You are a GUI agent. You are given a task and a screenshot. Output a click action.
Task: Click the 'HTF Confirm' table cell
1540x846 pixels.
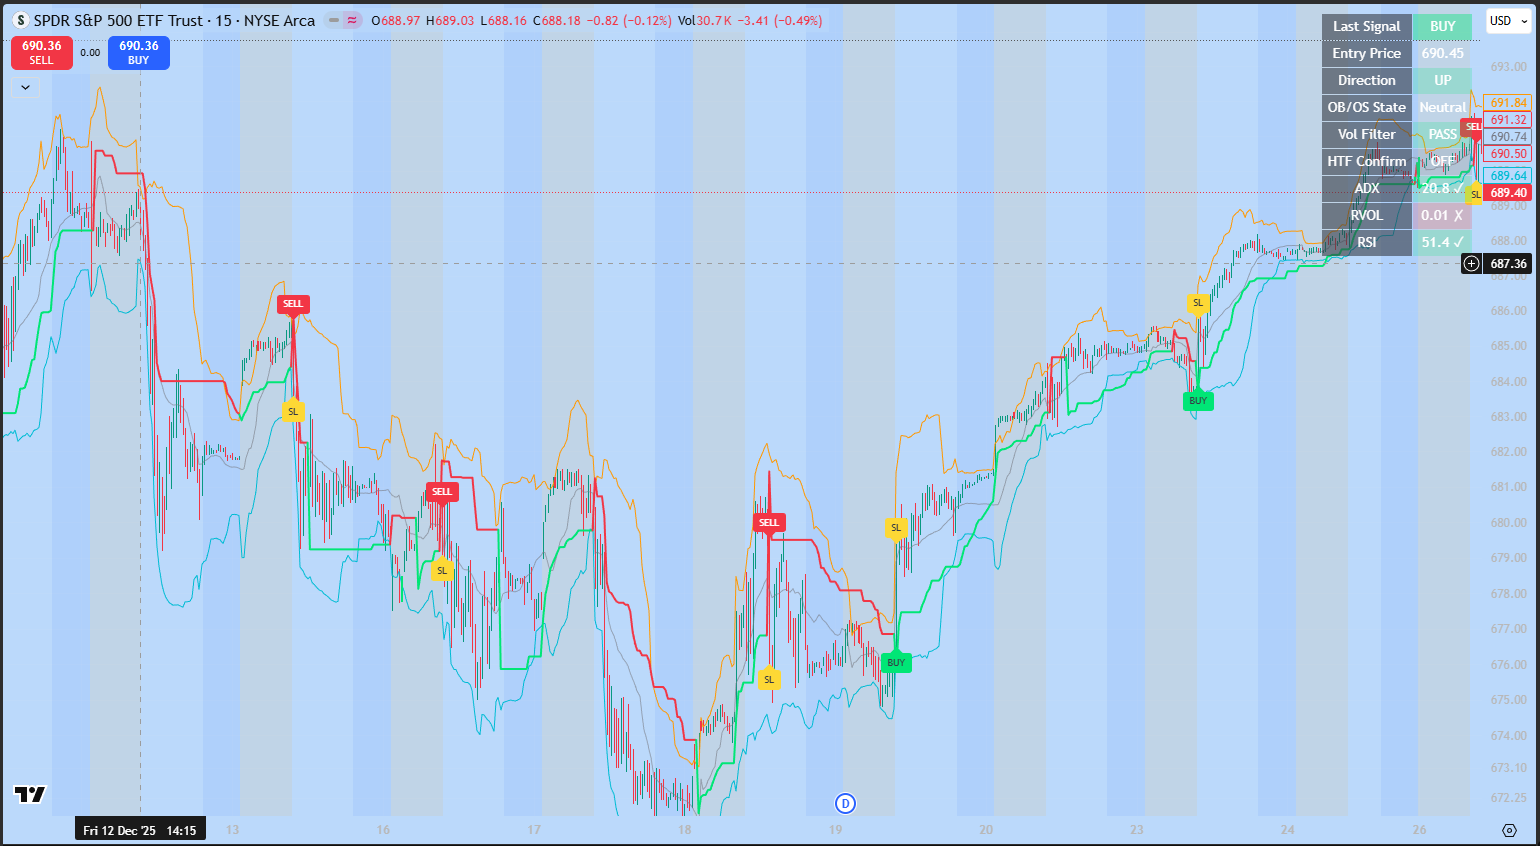(1367, 162)
